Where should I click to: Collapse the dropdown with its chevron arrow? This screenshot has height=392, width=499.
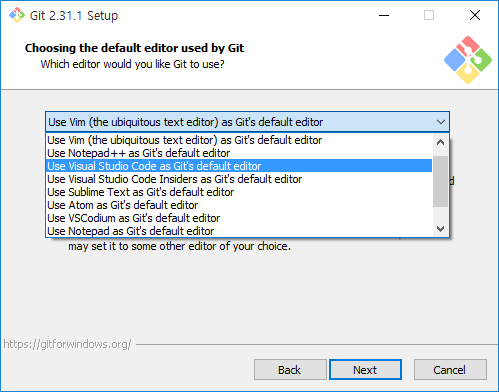point(441,122)
